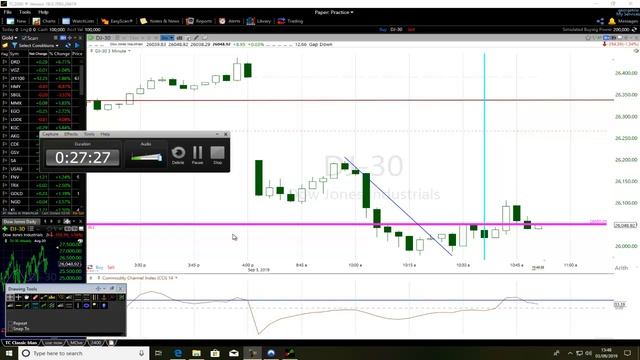The height and width of the screenshot is (360, 640).
Task: Expand the Paper: Practice account dropdown
Action: click(334, 12)
